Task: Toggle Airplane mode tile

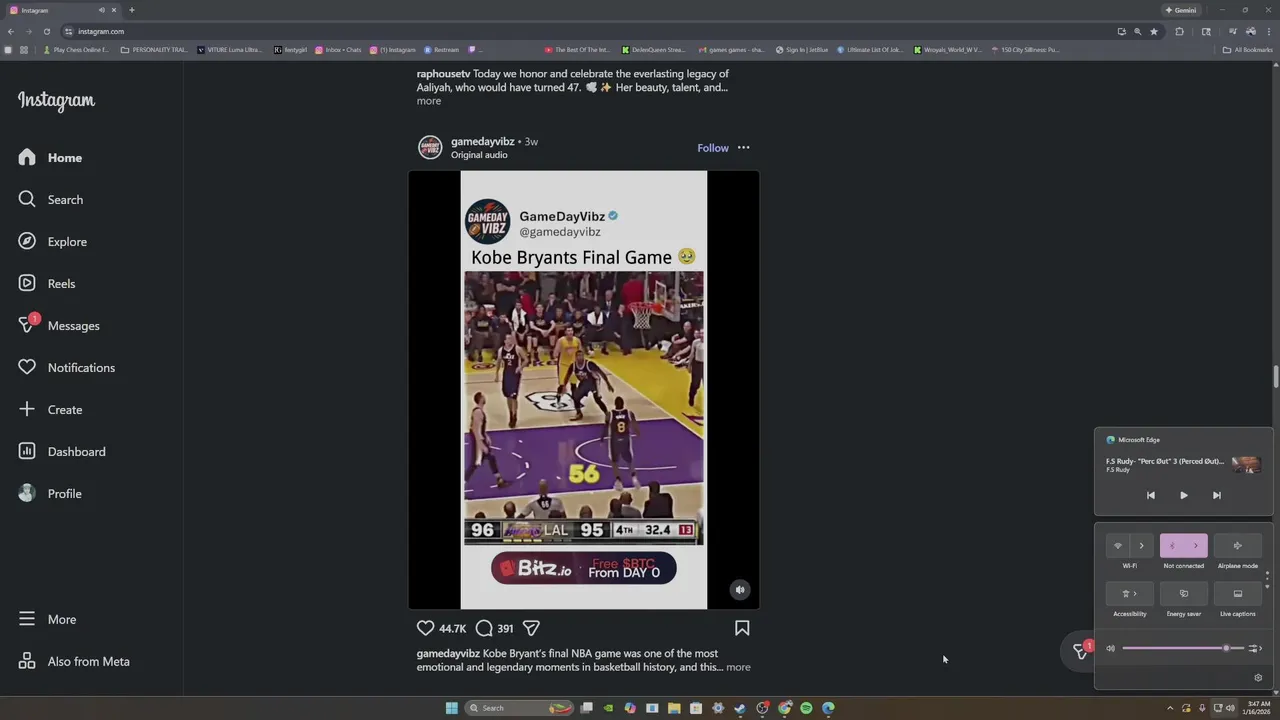Action: (x=1238, y=546)
